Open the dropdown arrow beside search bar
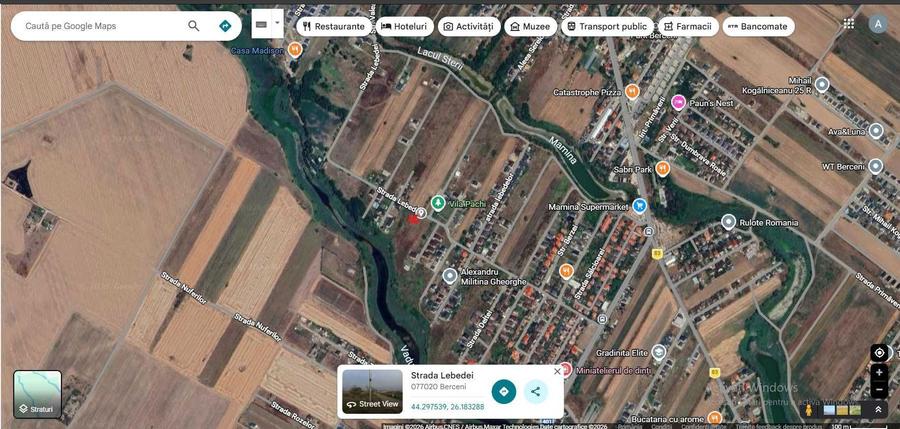The width and height of the screenshot is (900, 429). (x=277, y=22)
